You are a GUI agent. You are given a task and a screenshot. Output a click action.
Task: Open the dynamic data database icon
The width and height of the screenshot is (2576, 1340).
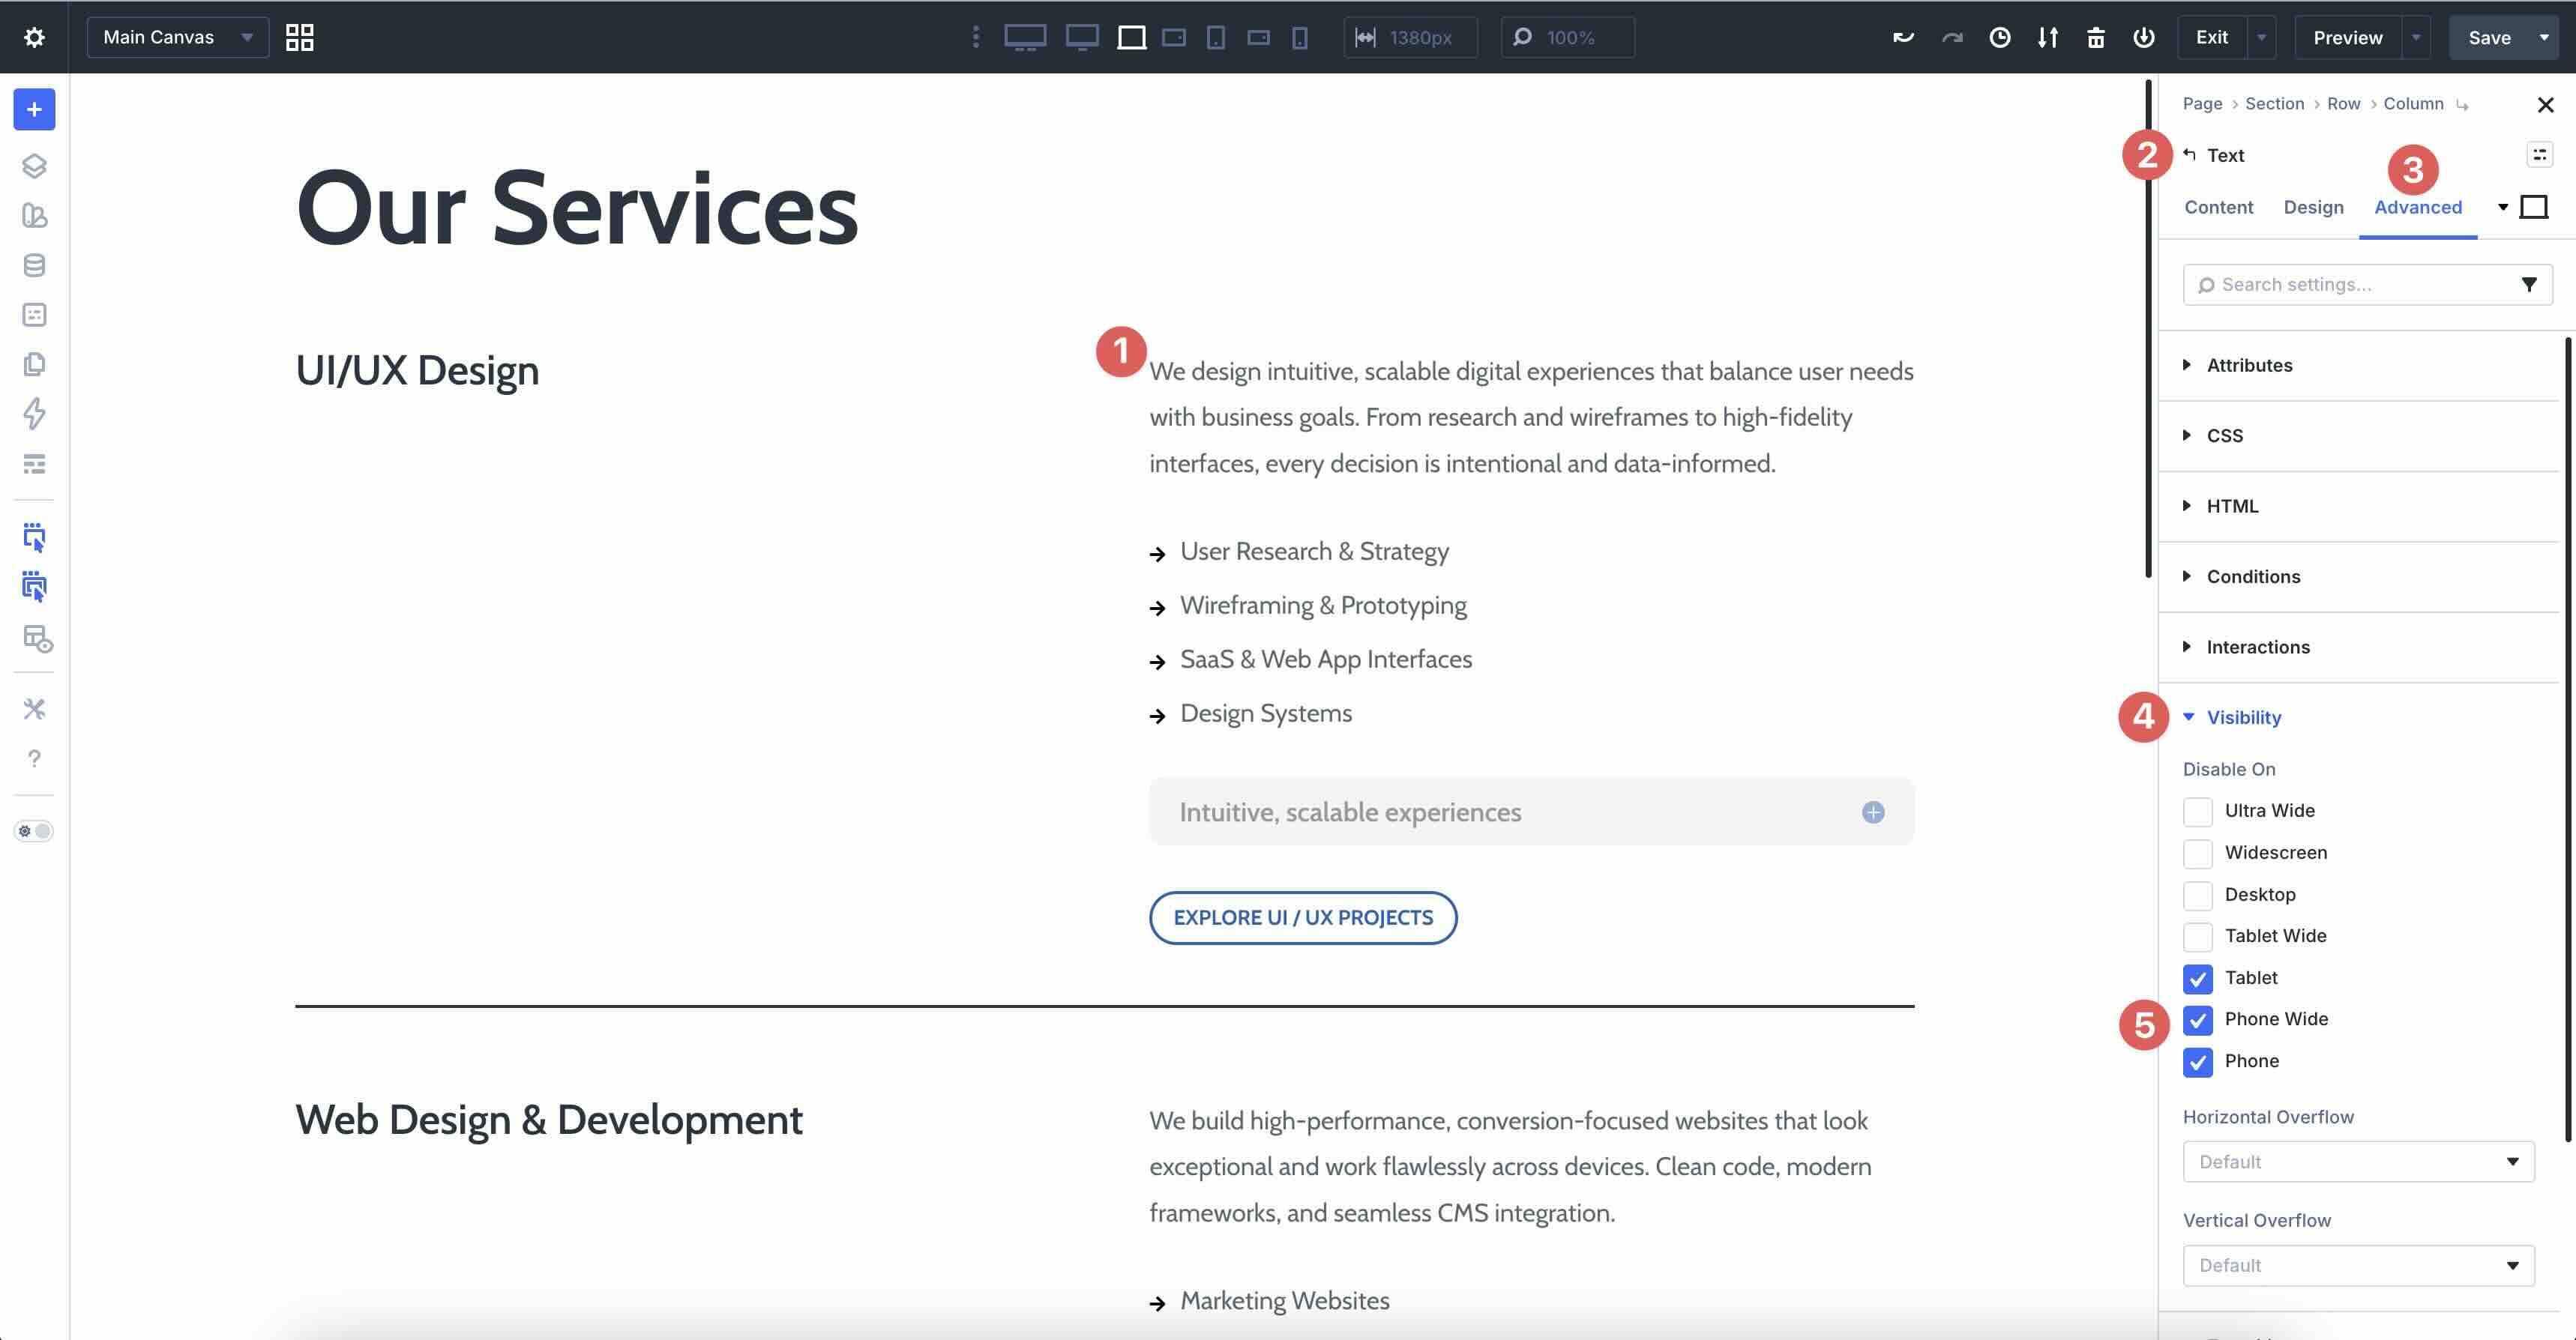(x=33, y=265)
